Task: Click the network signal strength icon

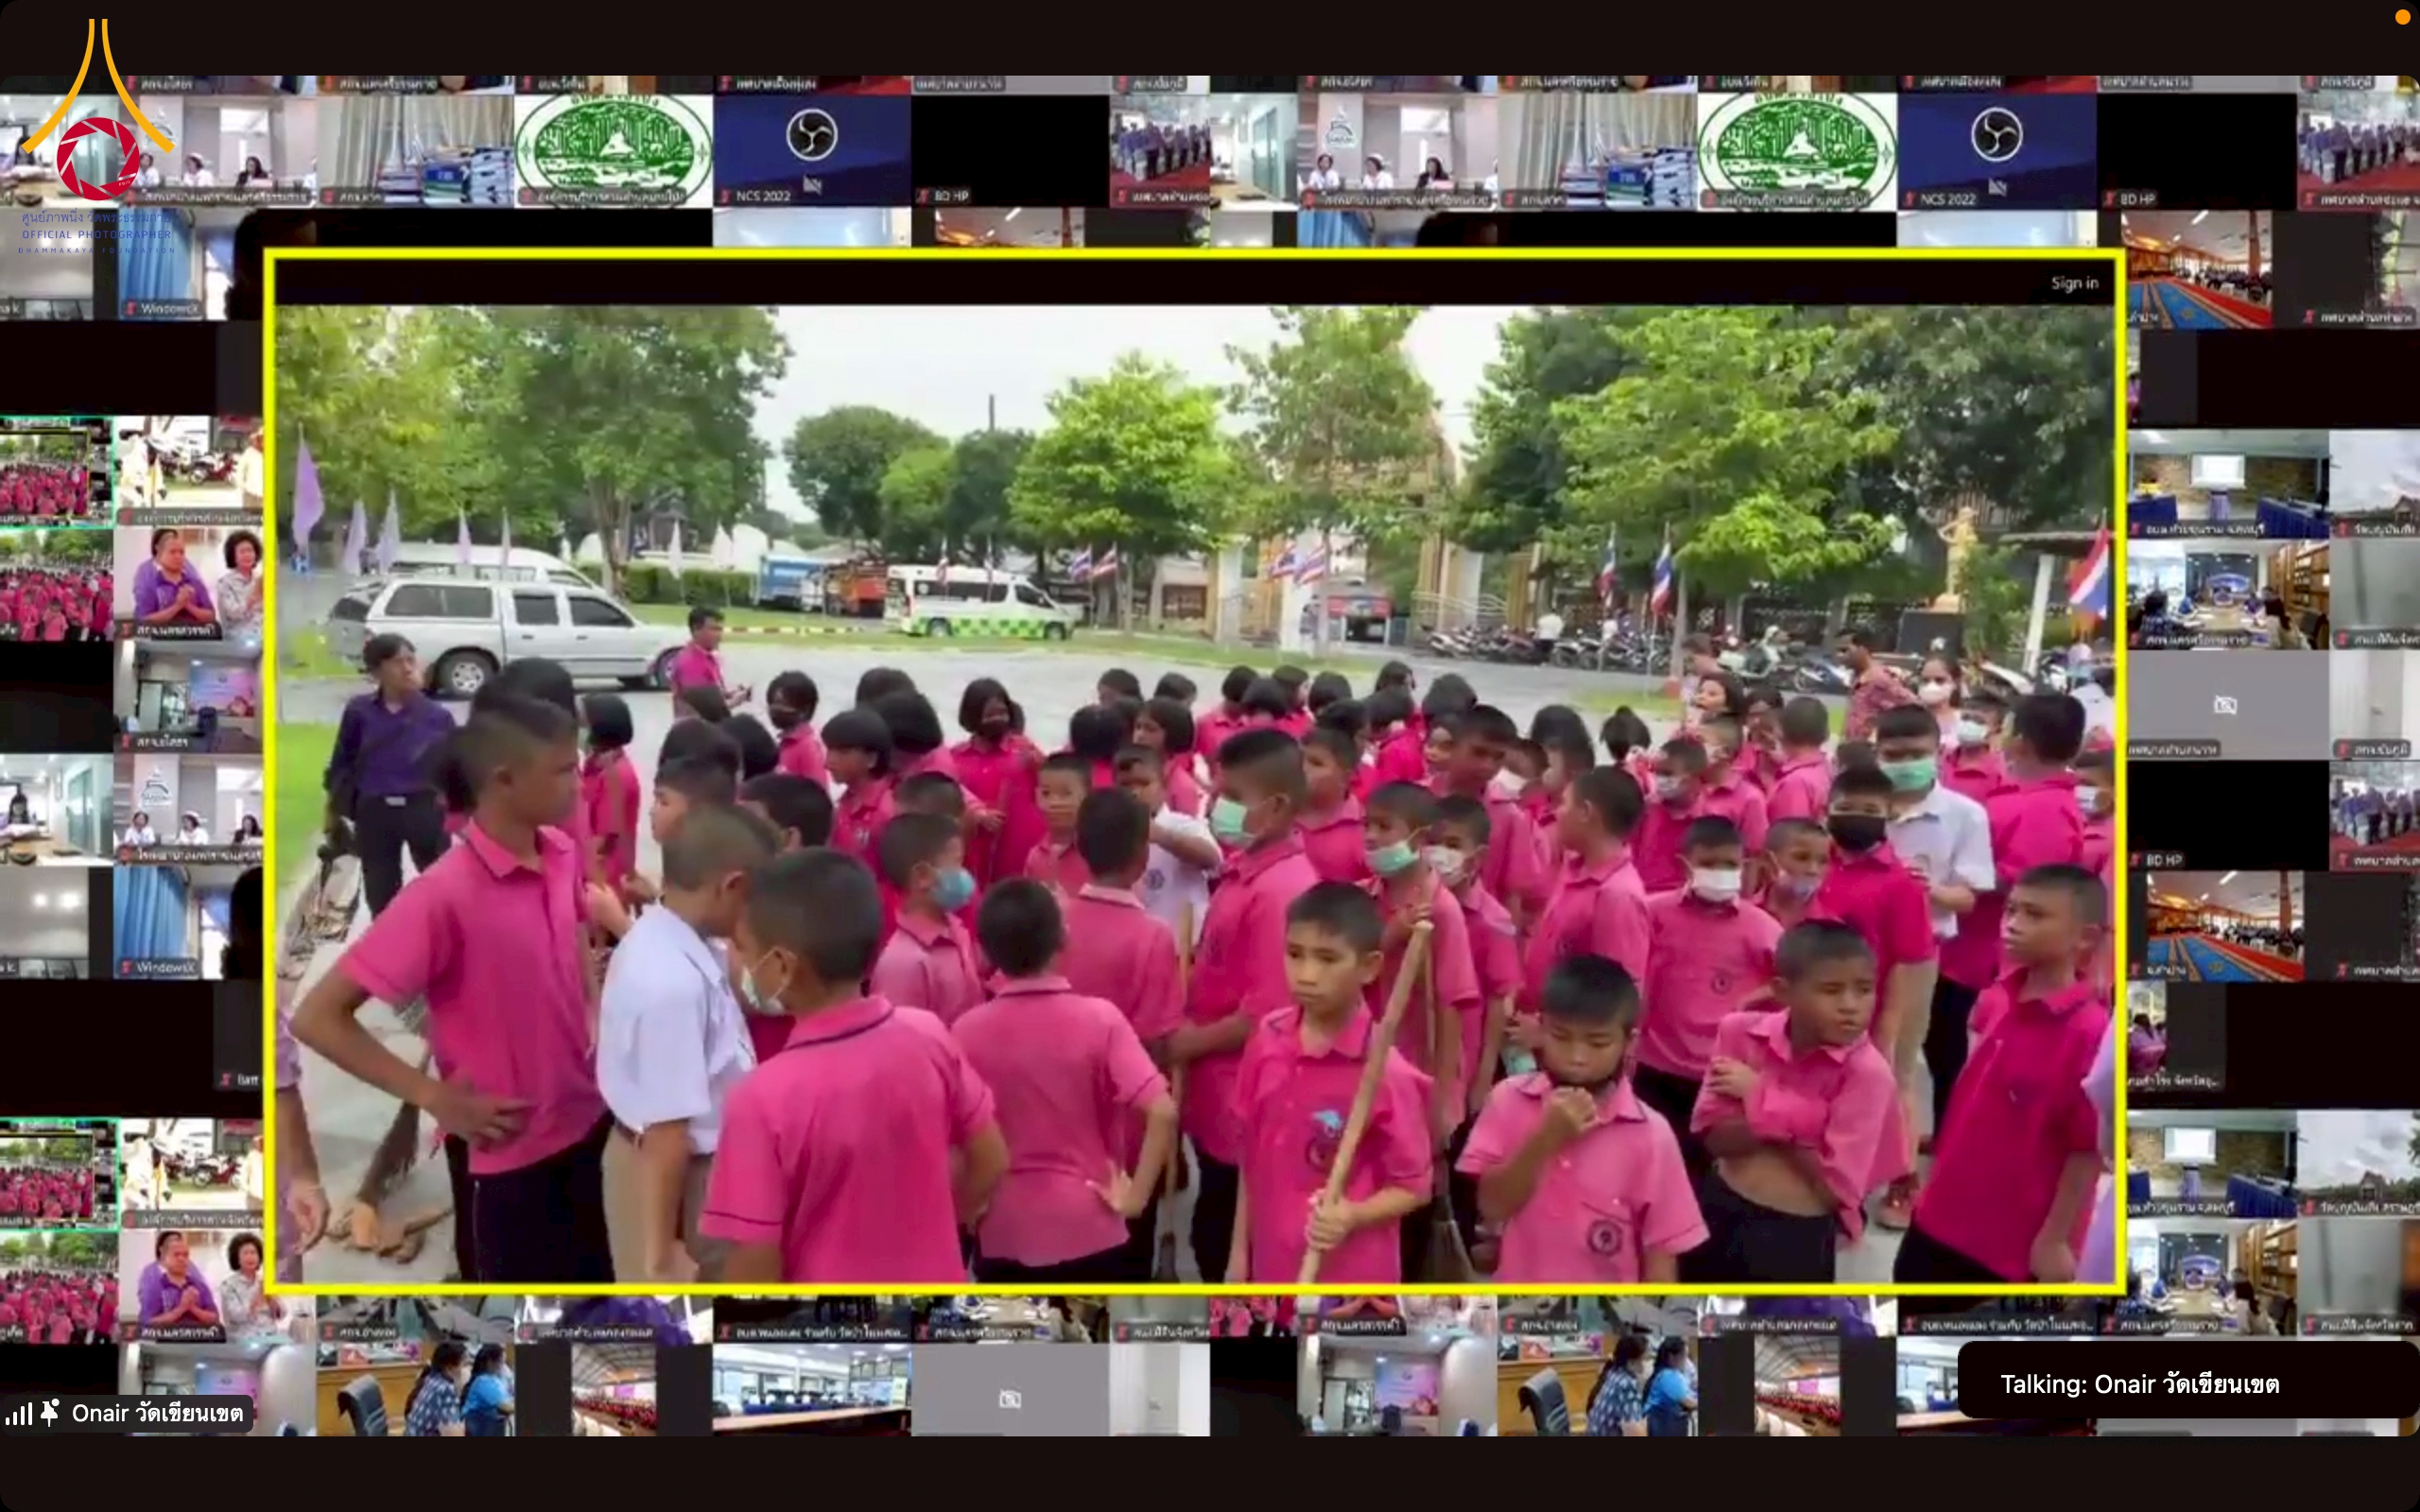Action: 18,1413
